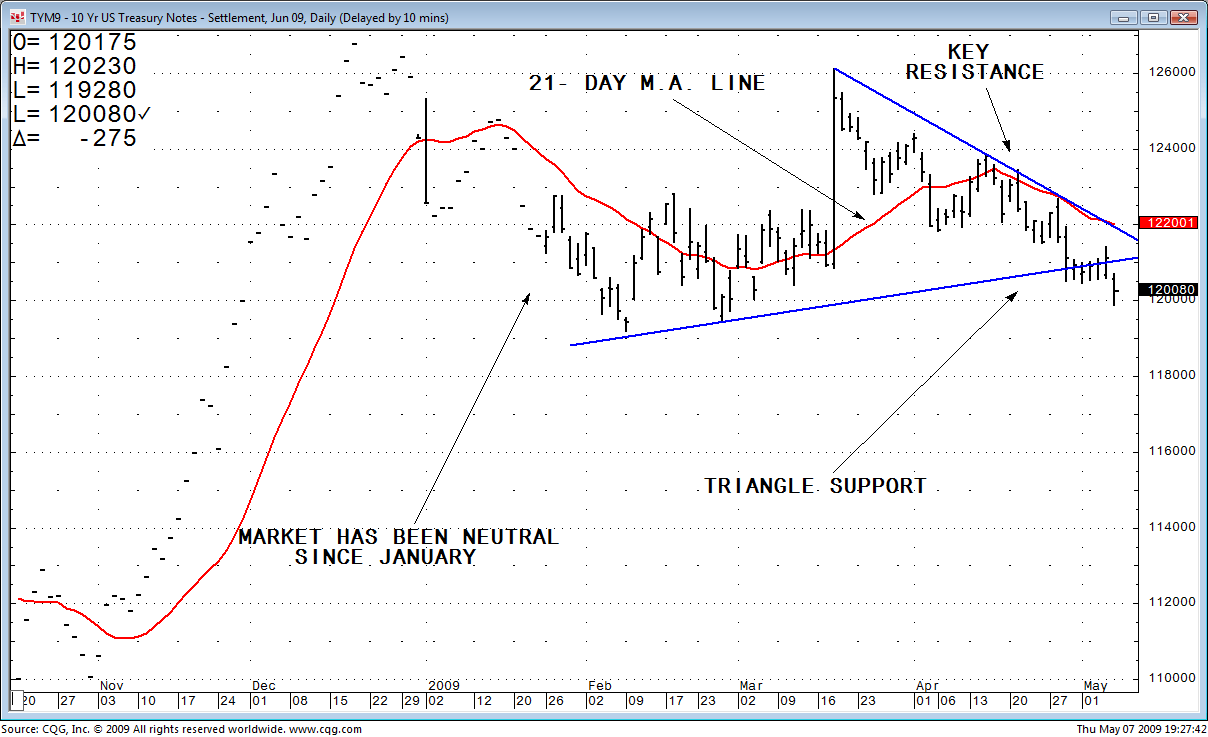This screenshot has width=1208, height=737.
Task: Click the 'Dec' label on time axis
Action: pos(264,685)
